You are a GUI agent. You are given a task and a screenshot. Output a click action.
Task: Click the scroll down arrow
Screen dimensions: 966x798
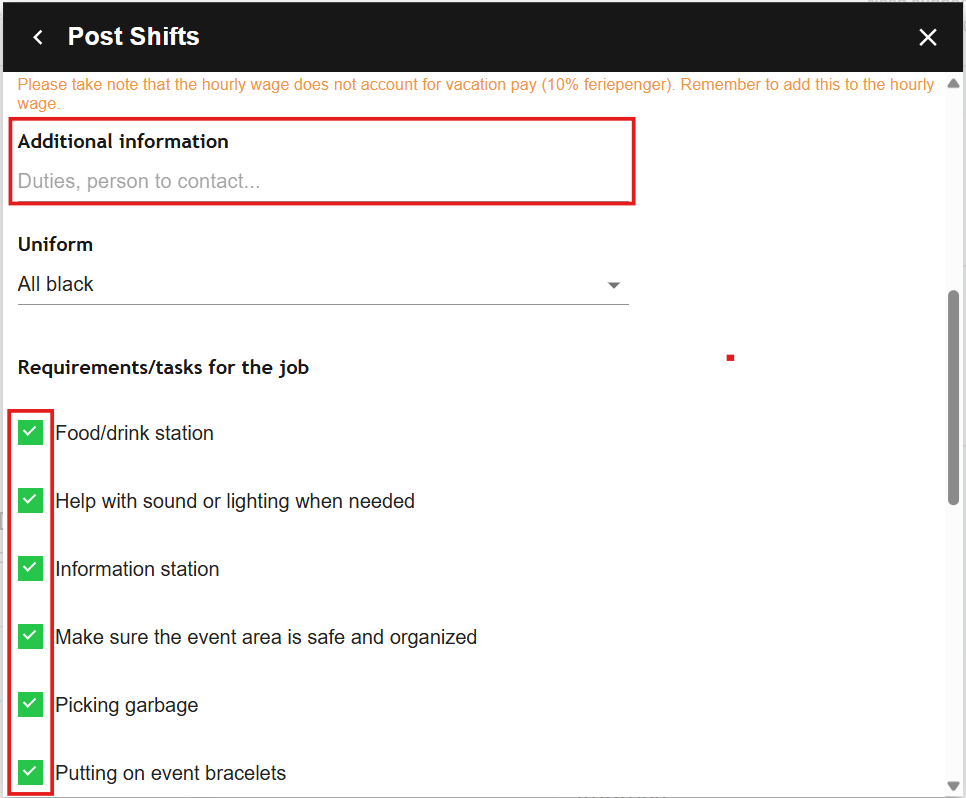[954, 786]
